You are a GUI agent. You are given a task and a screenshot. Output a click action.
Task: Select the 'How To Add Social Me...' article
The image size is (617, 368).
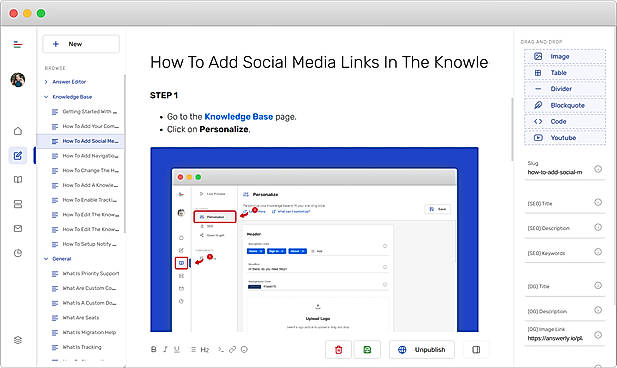[81, 141]
